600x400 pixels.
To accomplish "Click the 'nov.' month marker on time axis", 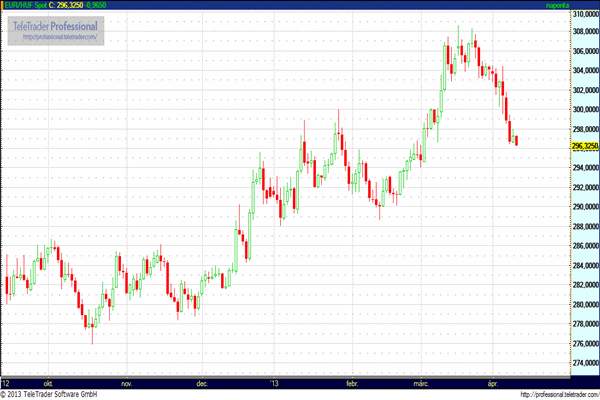I will click(x=126, y=383).
